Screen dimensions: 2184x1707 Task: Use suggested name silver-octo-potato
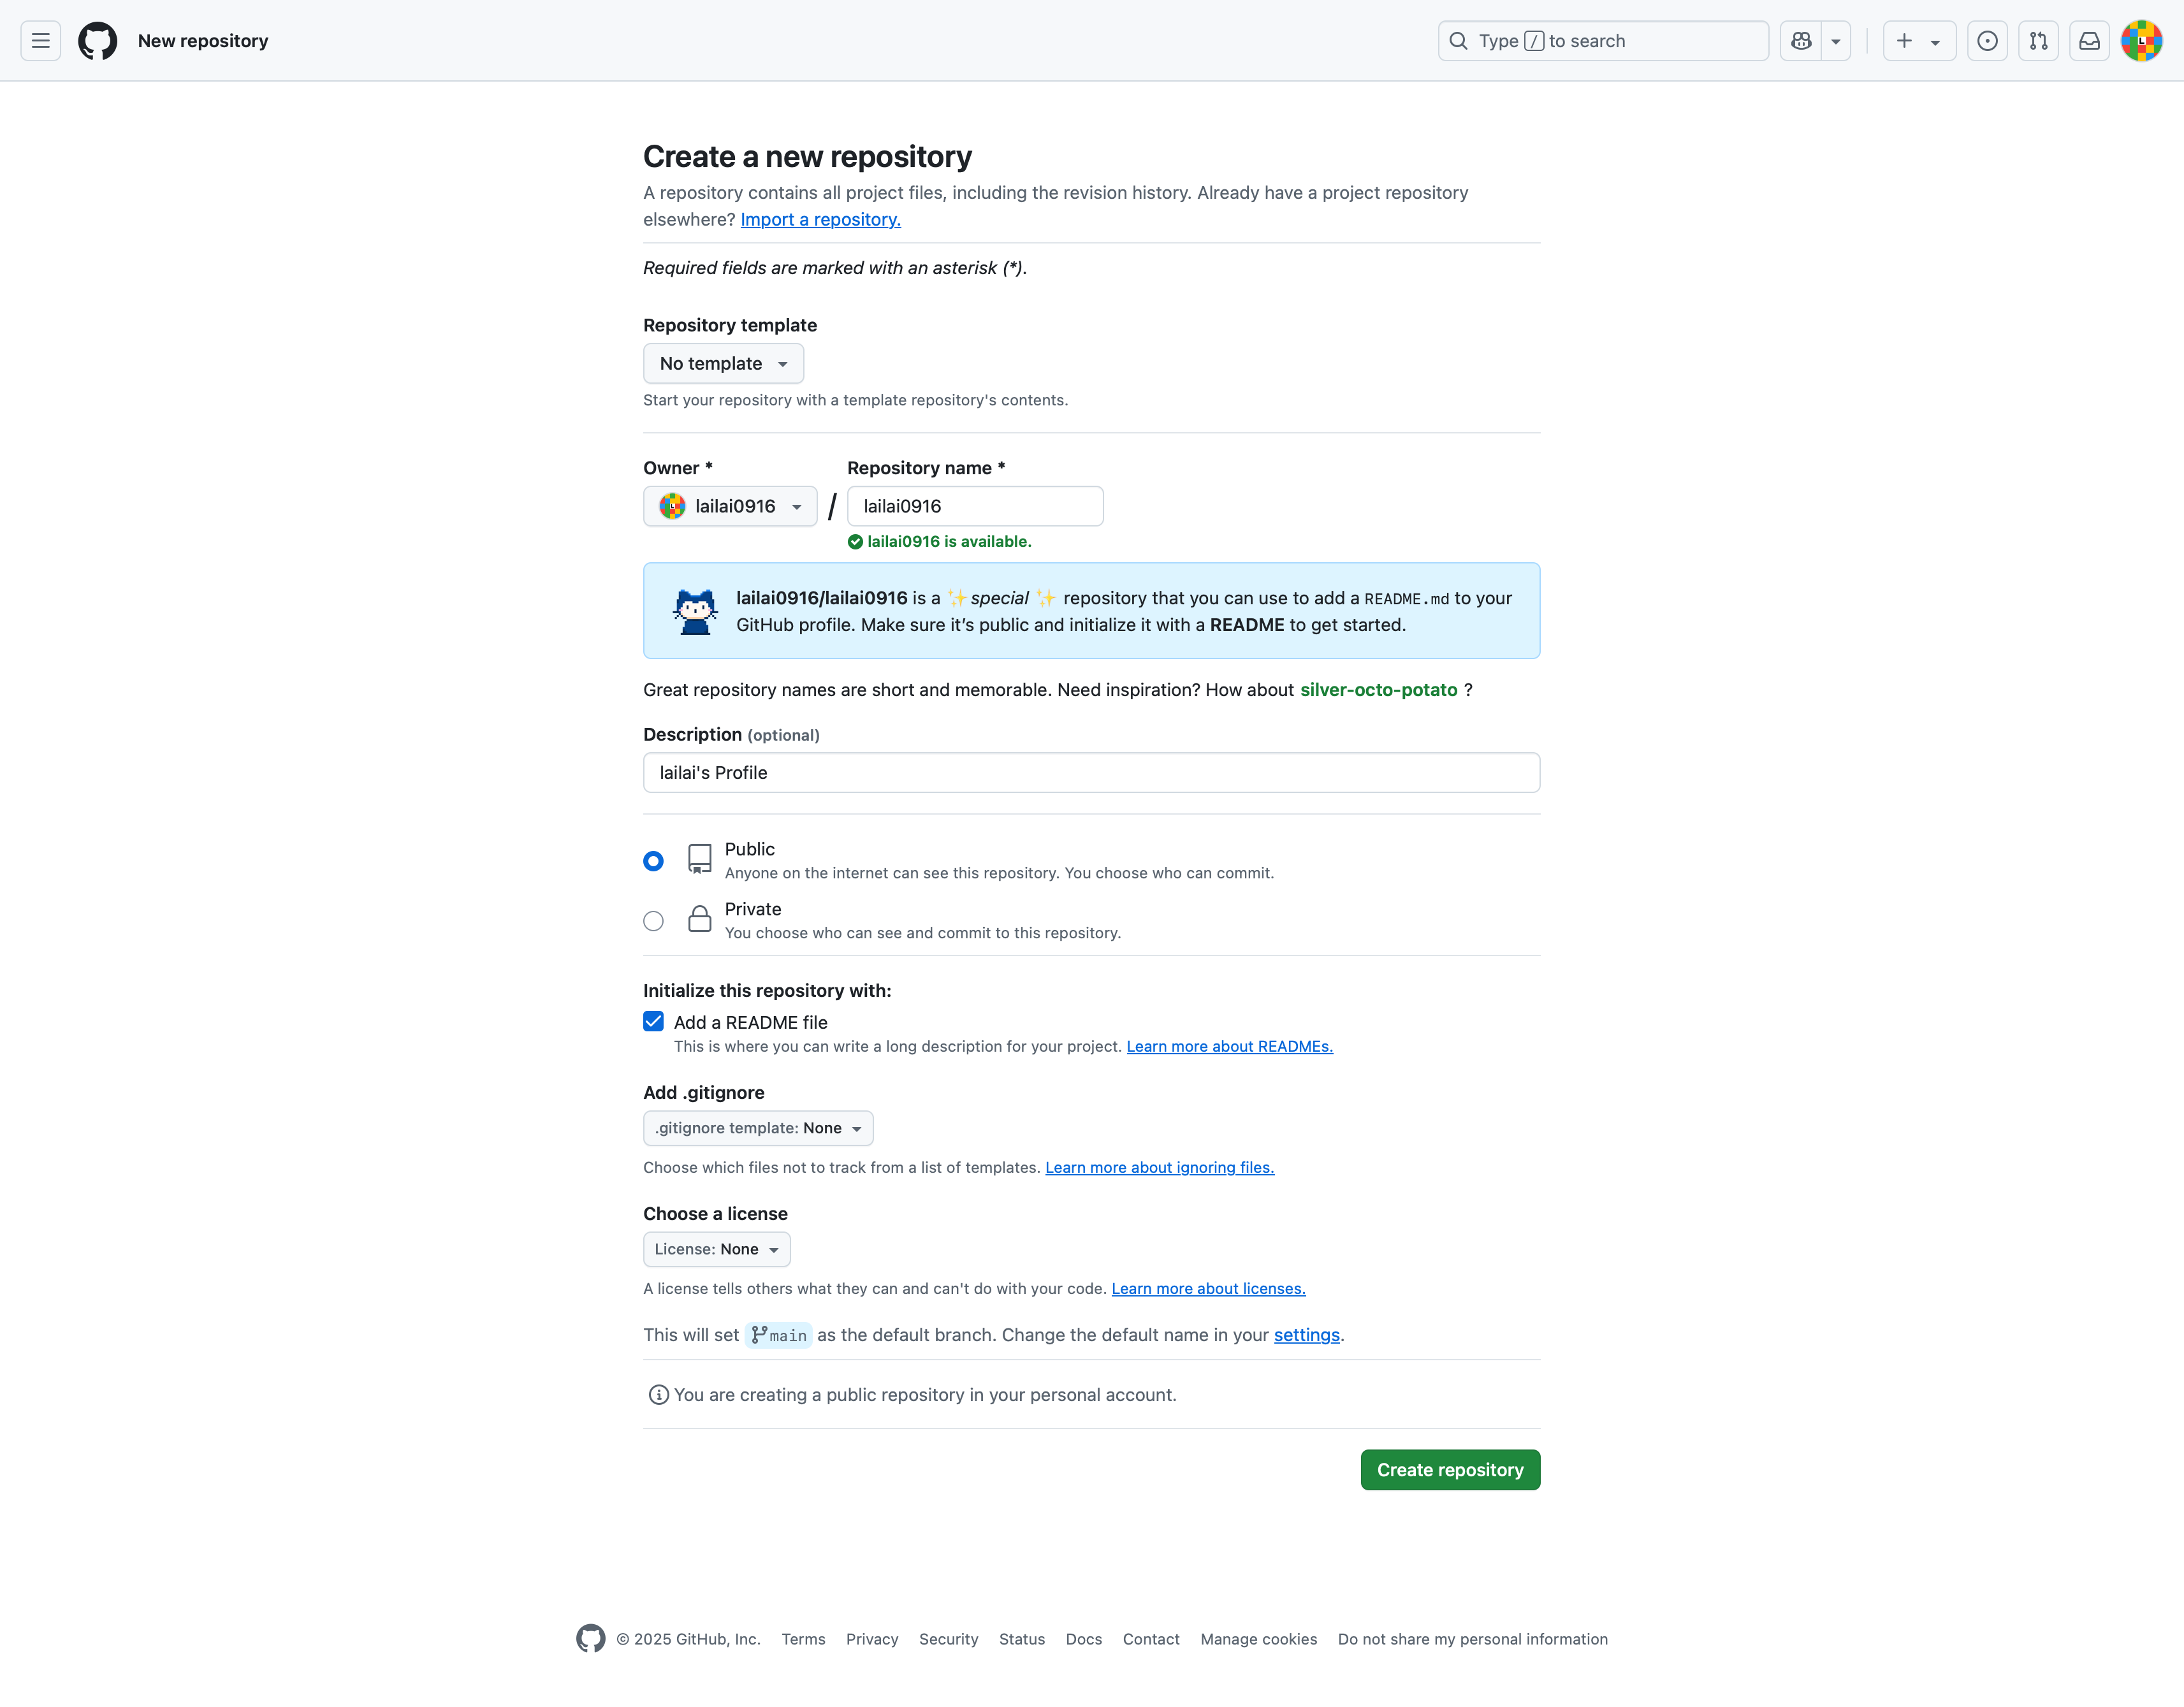[1378, 690]
